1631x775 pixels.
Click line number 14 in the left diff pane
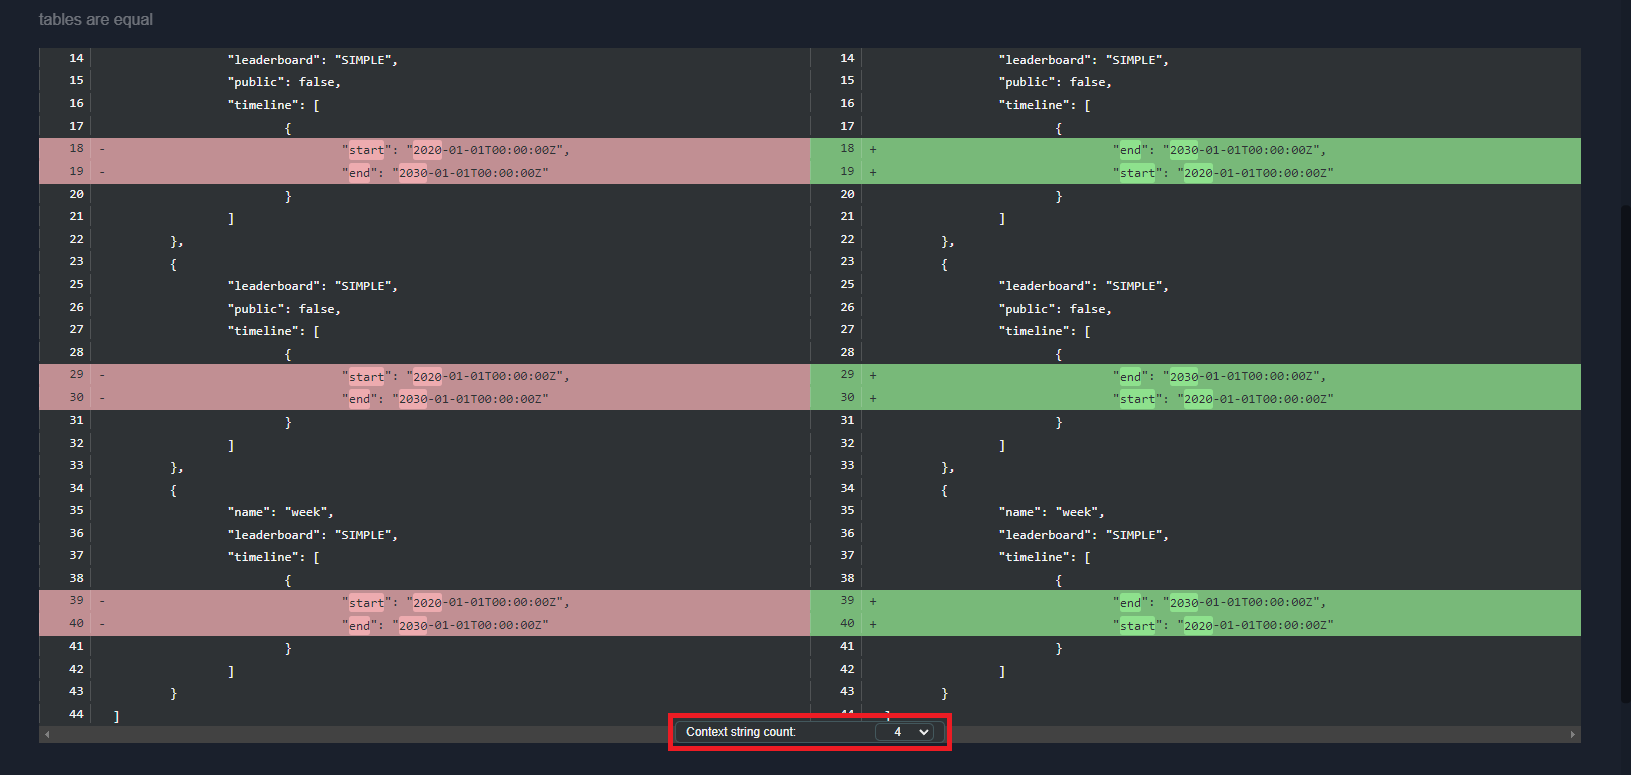[x=76, y=58]
